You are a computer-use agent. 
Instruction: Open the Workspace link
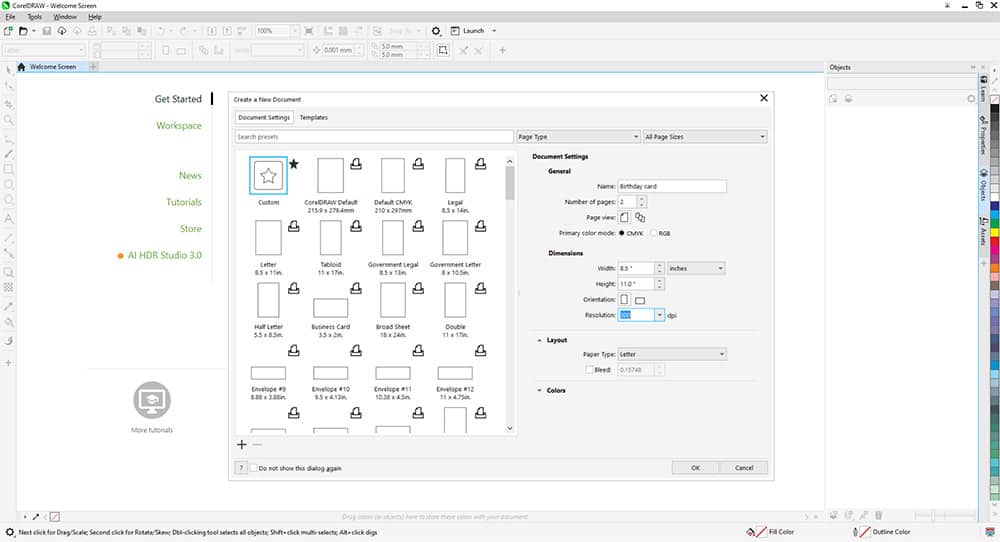(179, 126)
